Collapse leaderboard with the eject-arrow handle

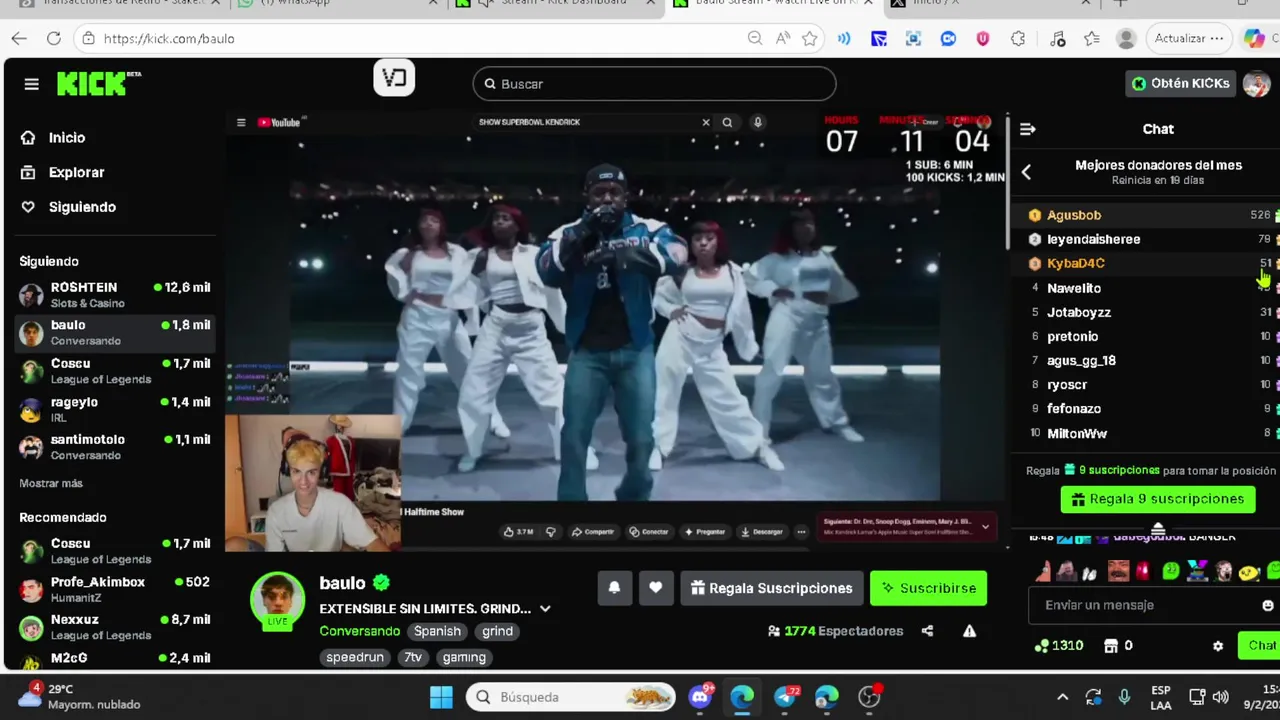coord(1158,529)
